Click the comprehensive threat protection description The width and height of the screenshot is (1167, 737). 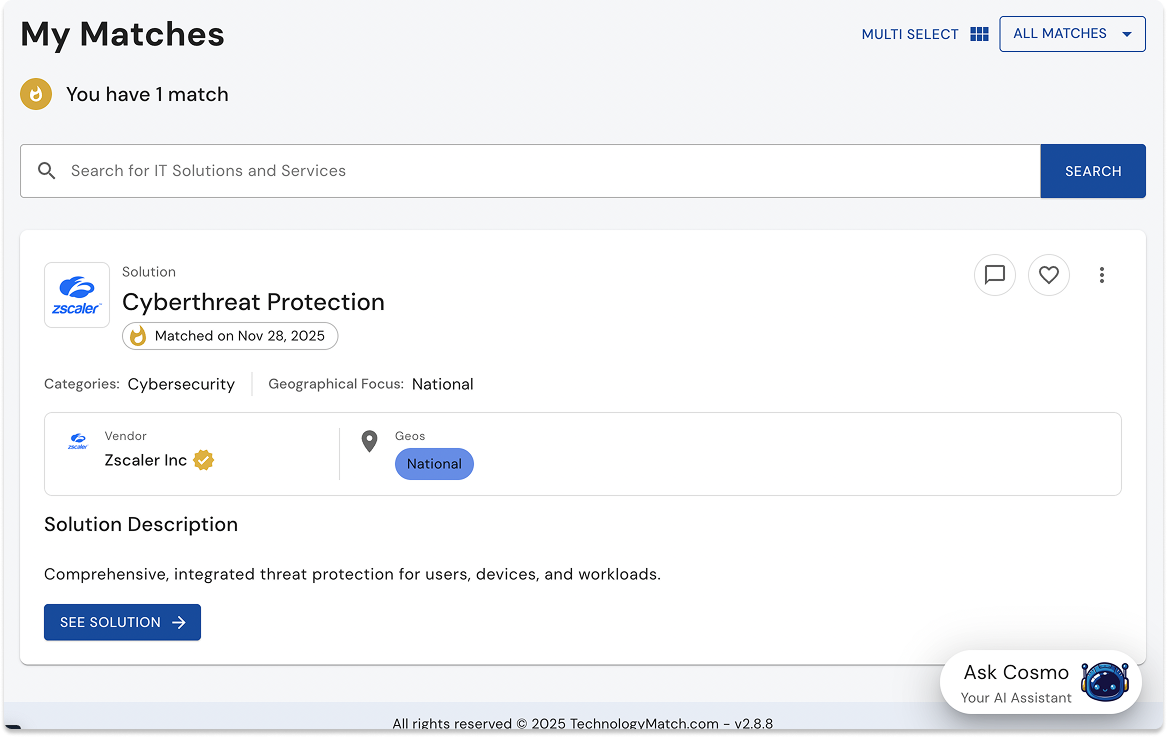point(352,574)
